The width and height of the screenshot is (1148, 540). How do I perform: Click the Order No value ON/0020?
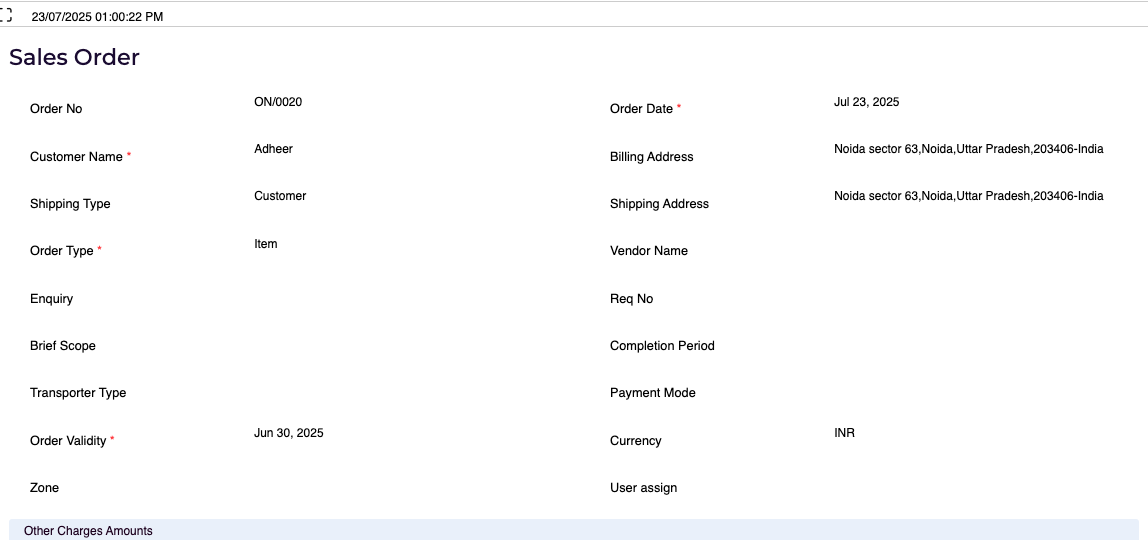[278, 102]
